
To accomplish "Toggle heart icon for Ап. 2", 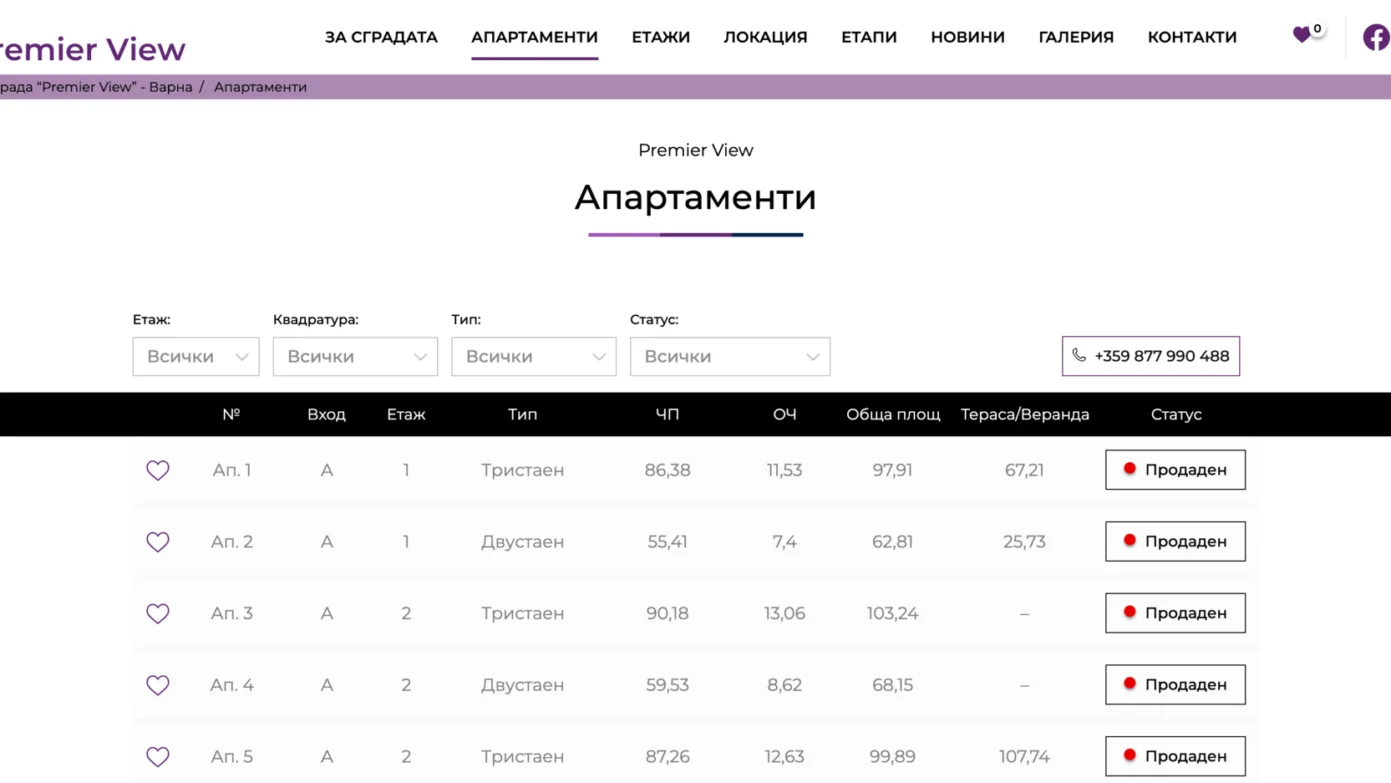I will pos(158,542).
